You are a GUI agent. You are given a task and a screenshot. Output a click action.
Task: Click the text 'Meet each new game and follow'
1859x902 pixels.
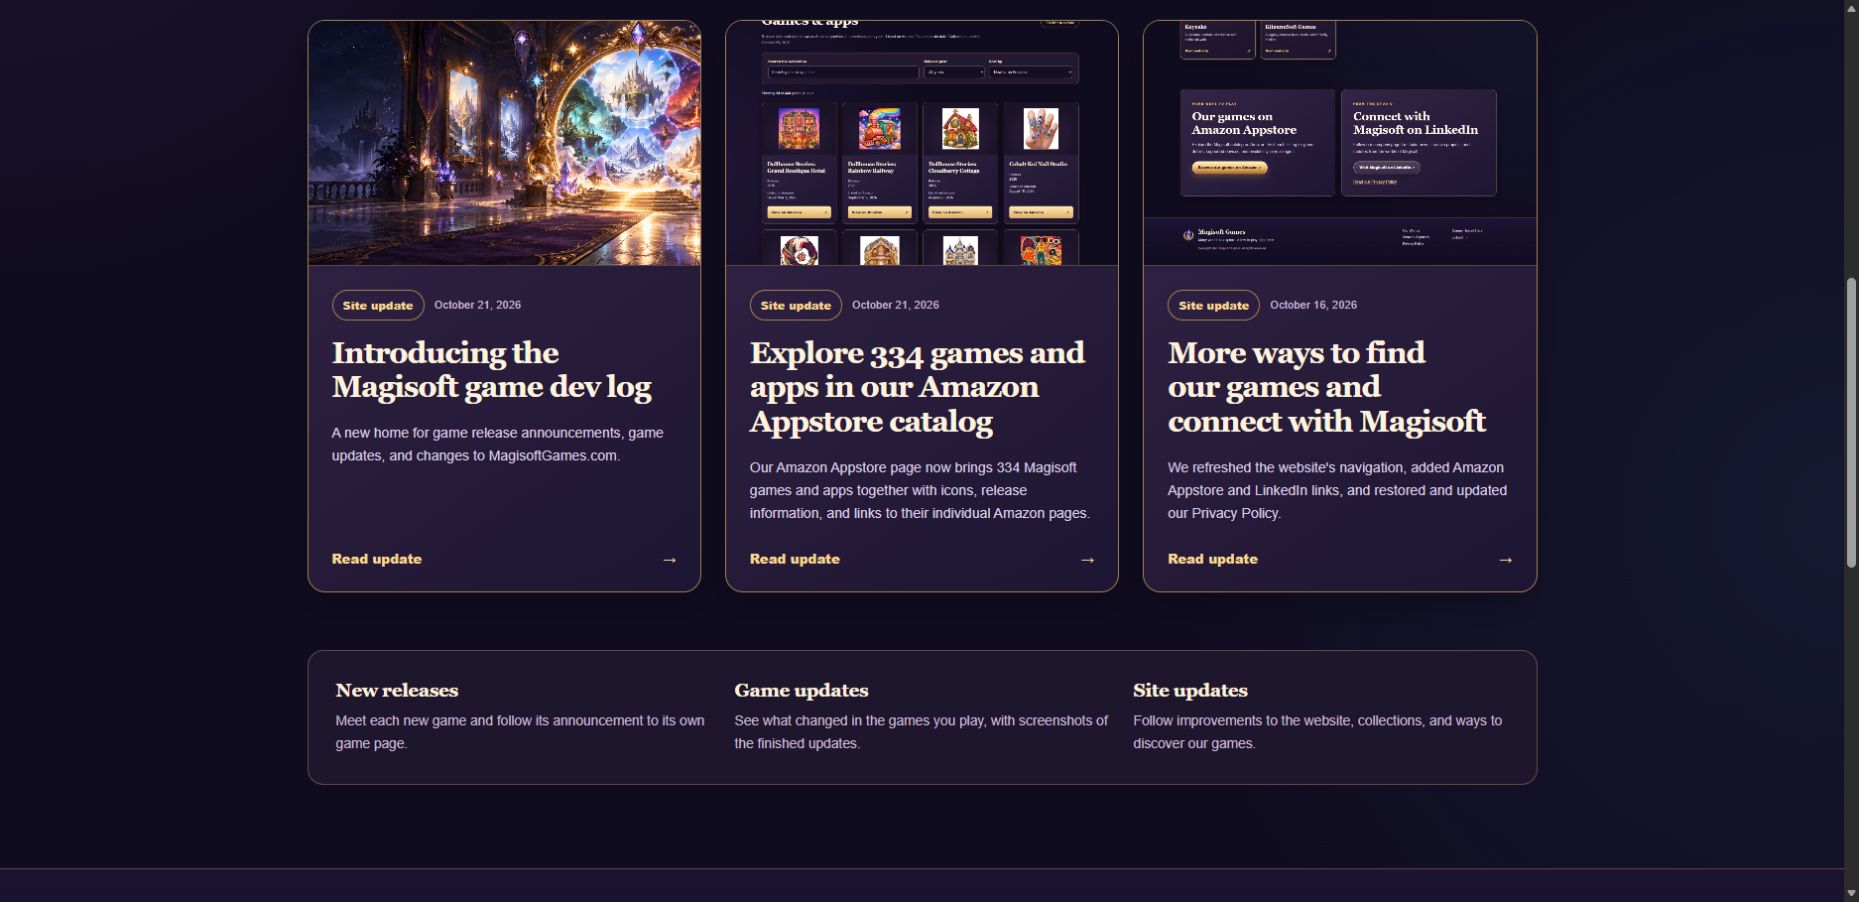(520, 732)
